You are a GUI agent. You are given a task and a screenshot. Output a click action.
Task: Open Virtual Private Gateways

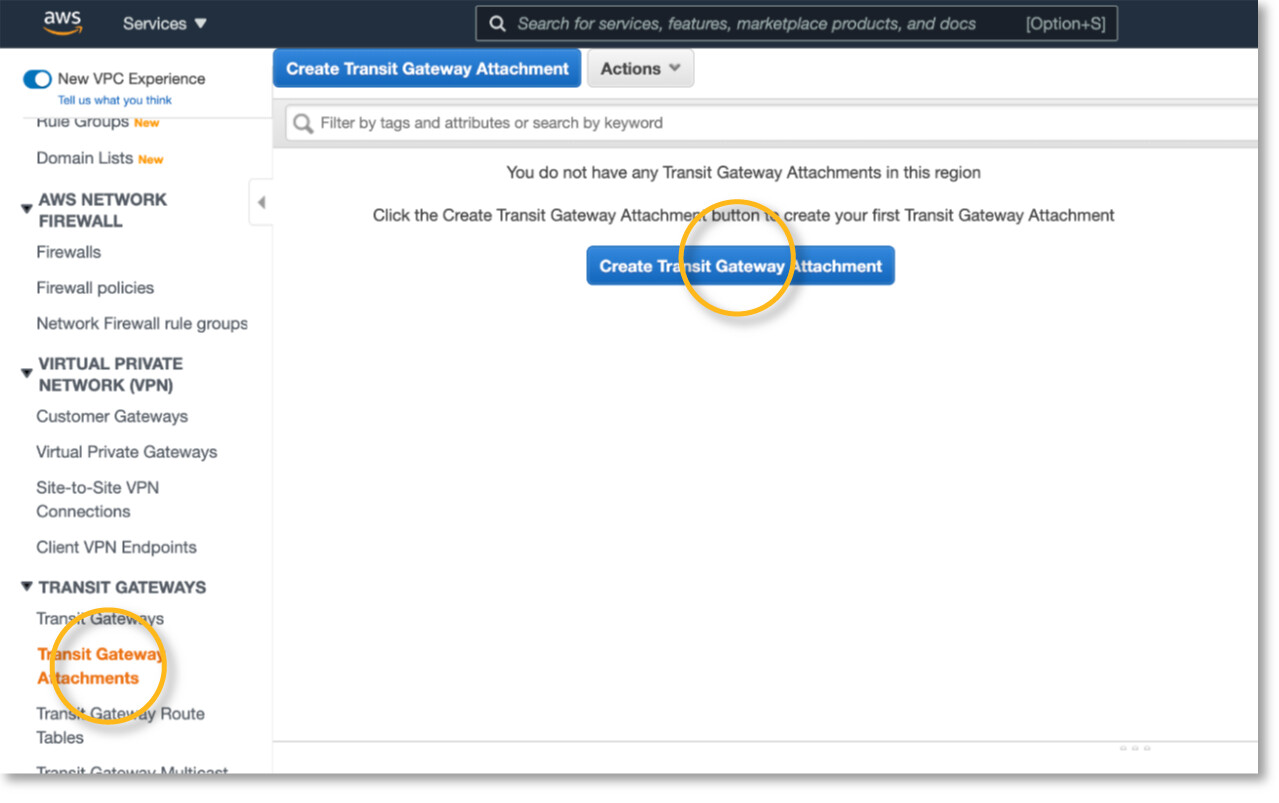[126, 451]
